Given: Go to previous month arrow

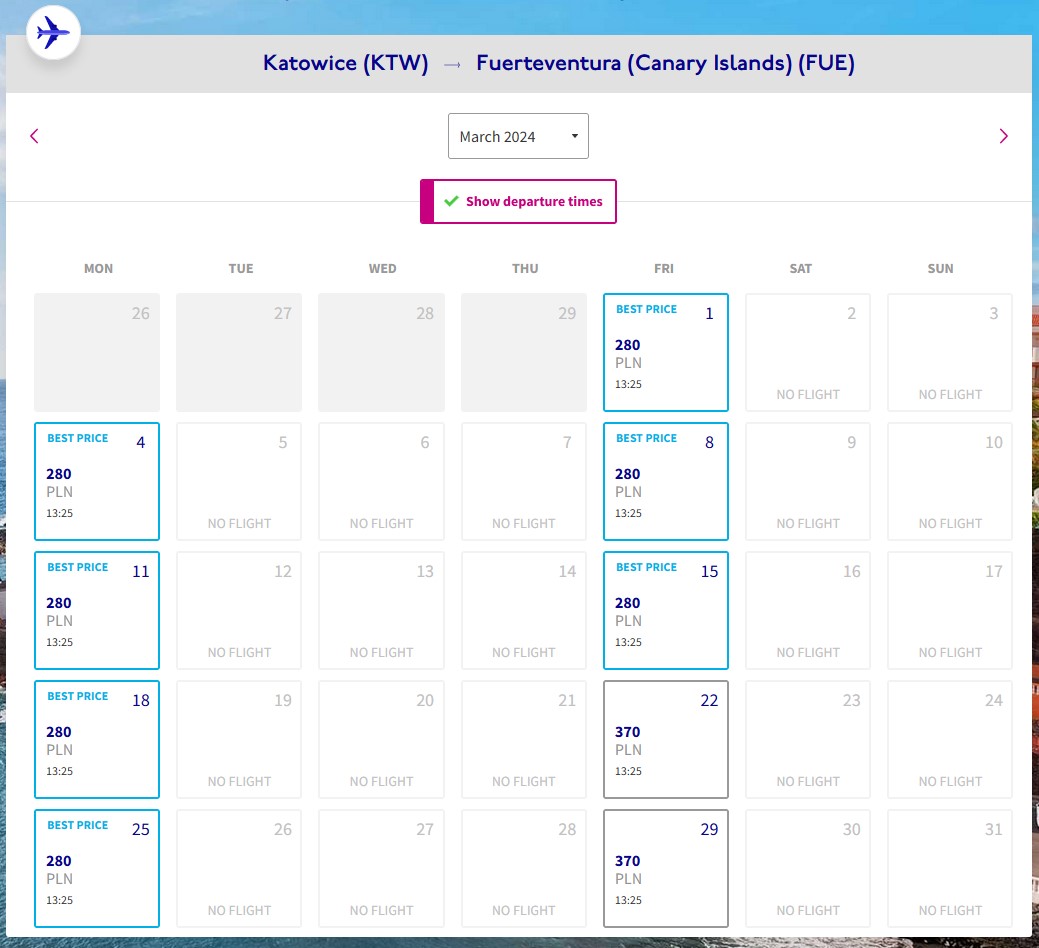Looking at the screenshot, I should point(34,136).
